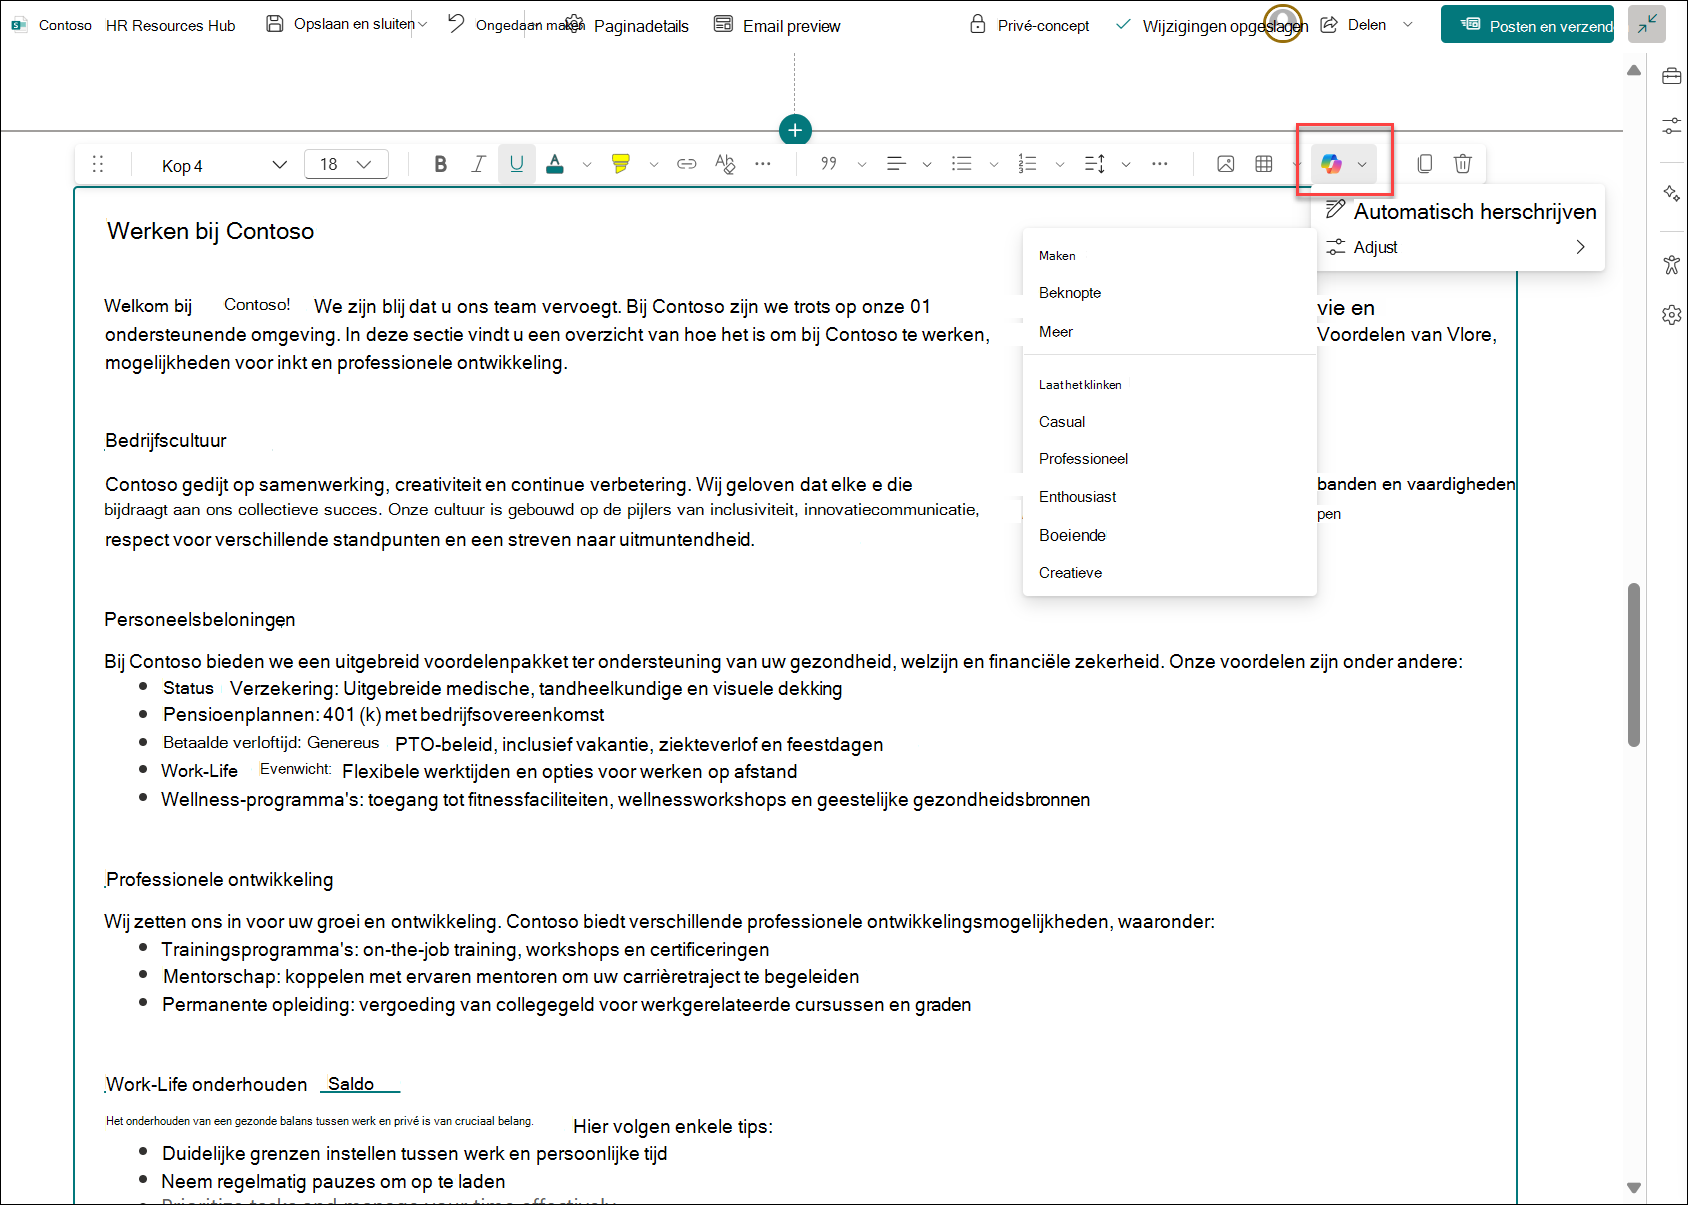This screenshot has height=1205, width=1688.
Task: Clear formatting with the Ab icon
Action: (725, 164)
